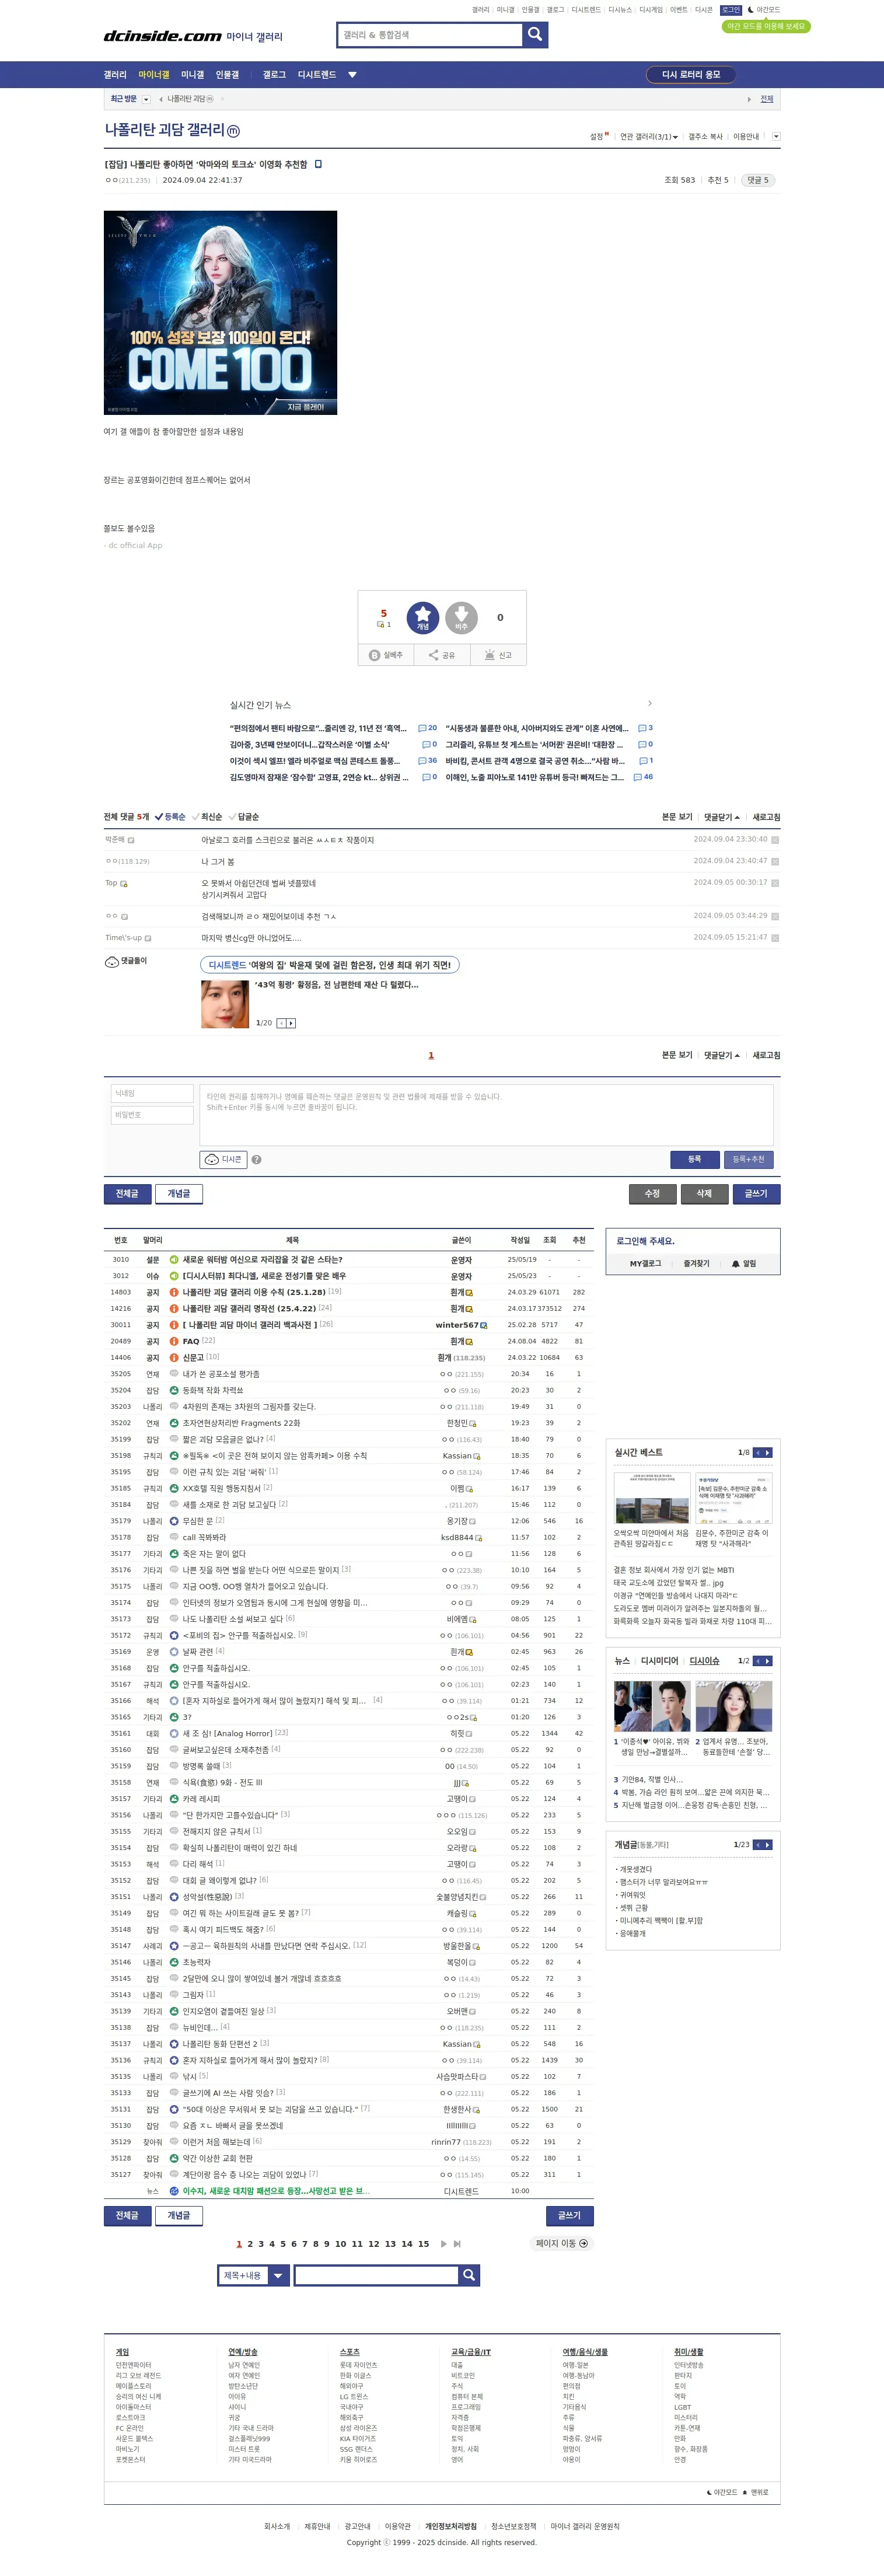Switch to 디시이슈 tab in sidebar
This screenshot has height=2576, width=884.
(x=704, y=1661)
